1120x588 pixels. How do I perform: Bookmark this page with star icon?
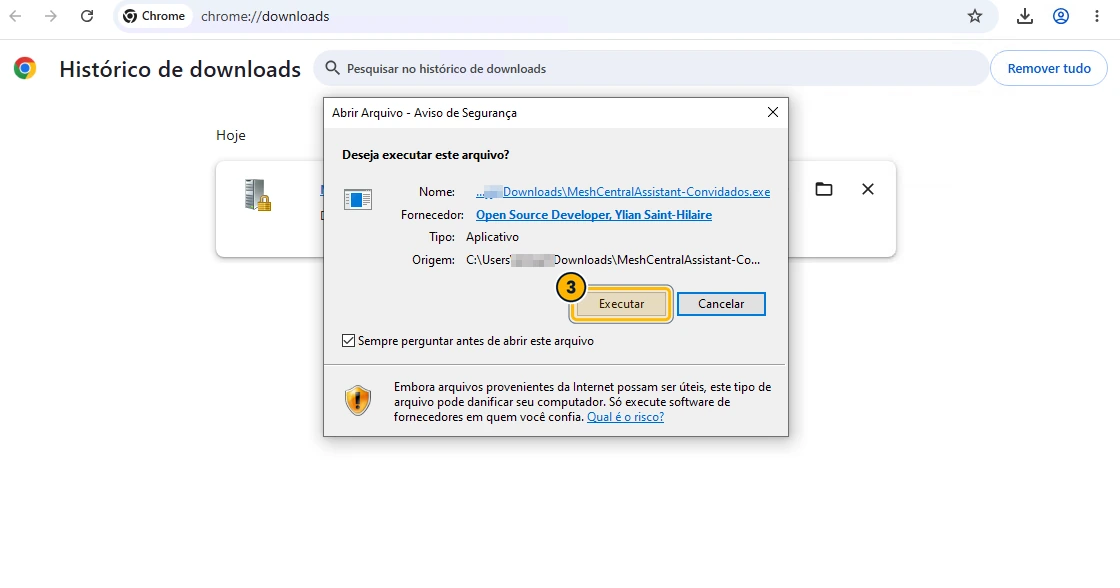click(x=975, y=16)
